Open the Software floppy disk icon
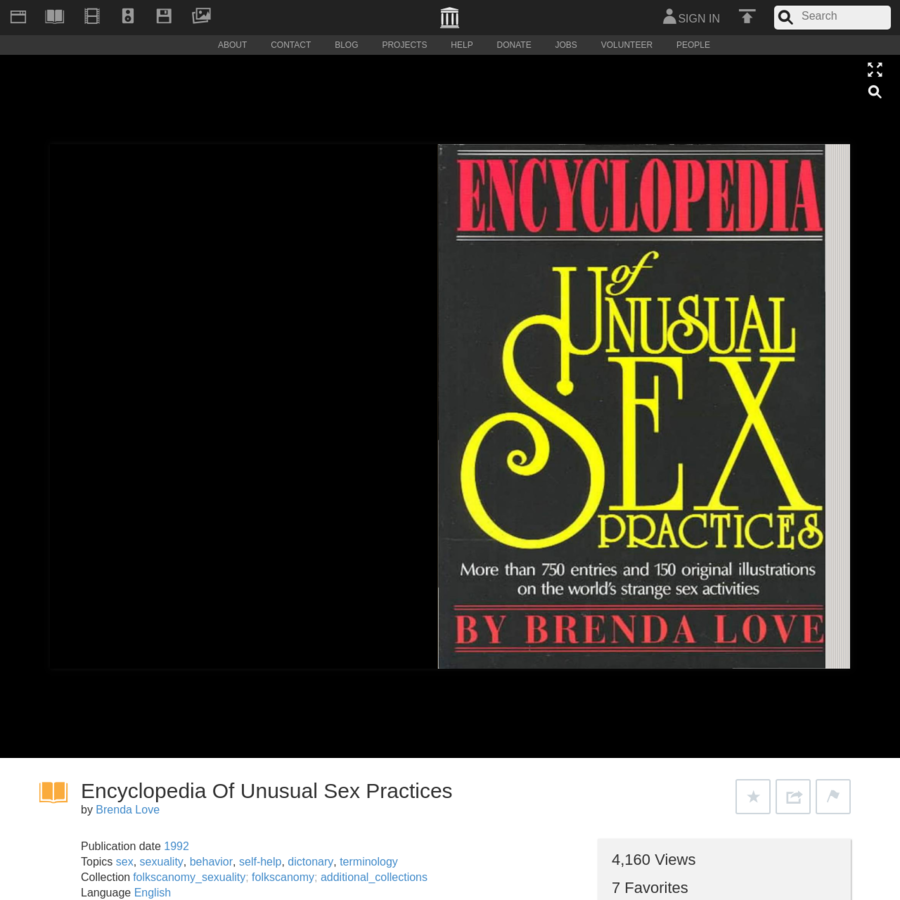 pyautogui.click(x=164, y=16)
